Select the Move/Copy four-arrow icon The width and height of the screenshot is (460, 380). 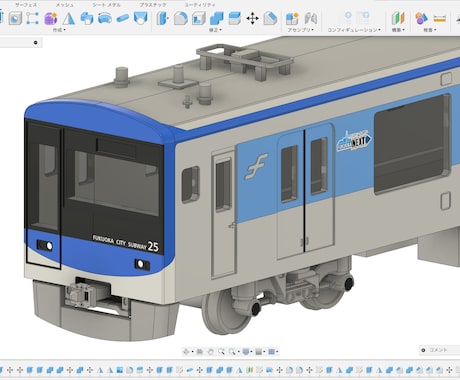252,18
